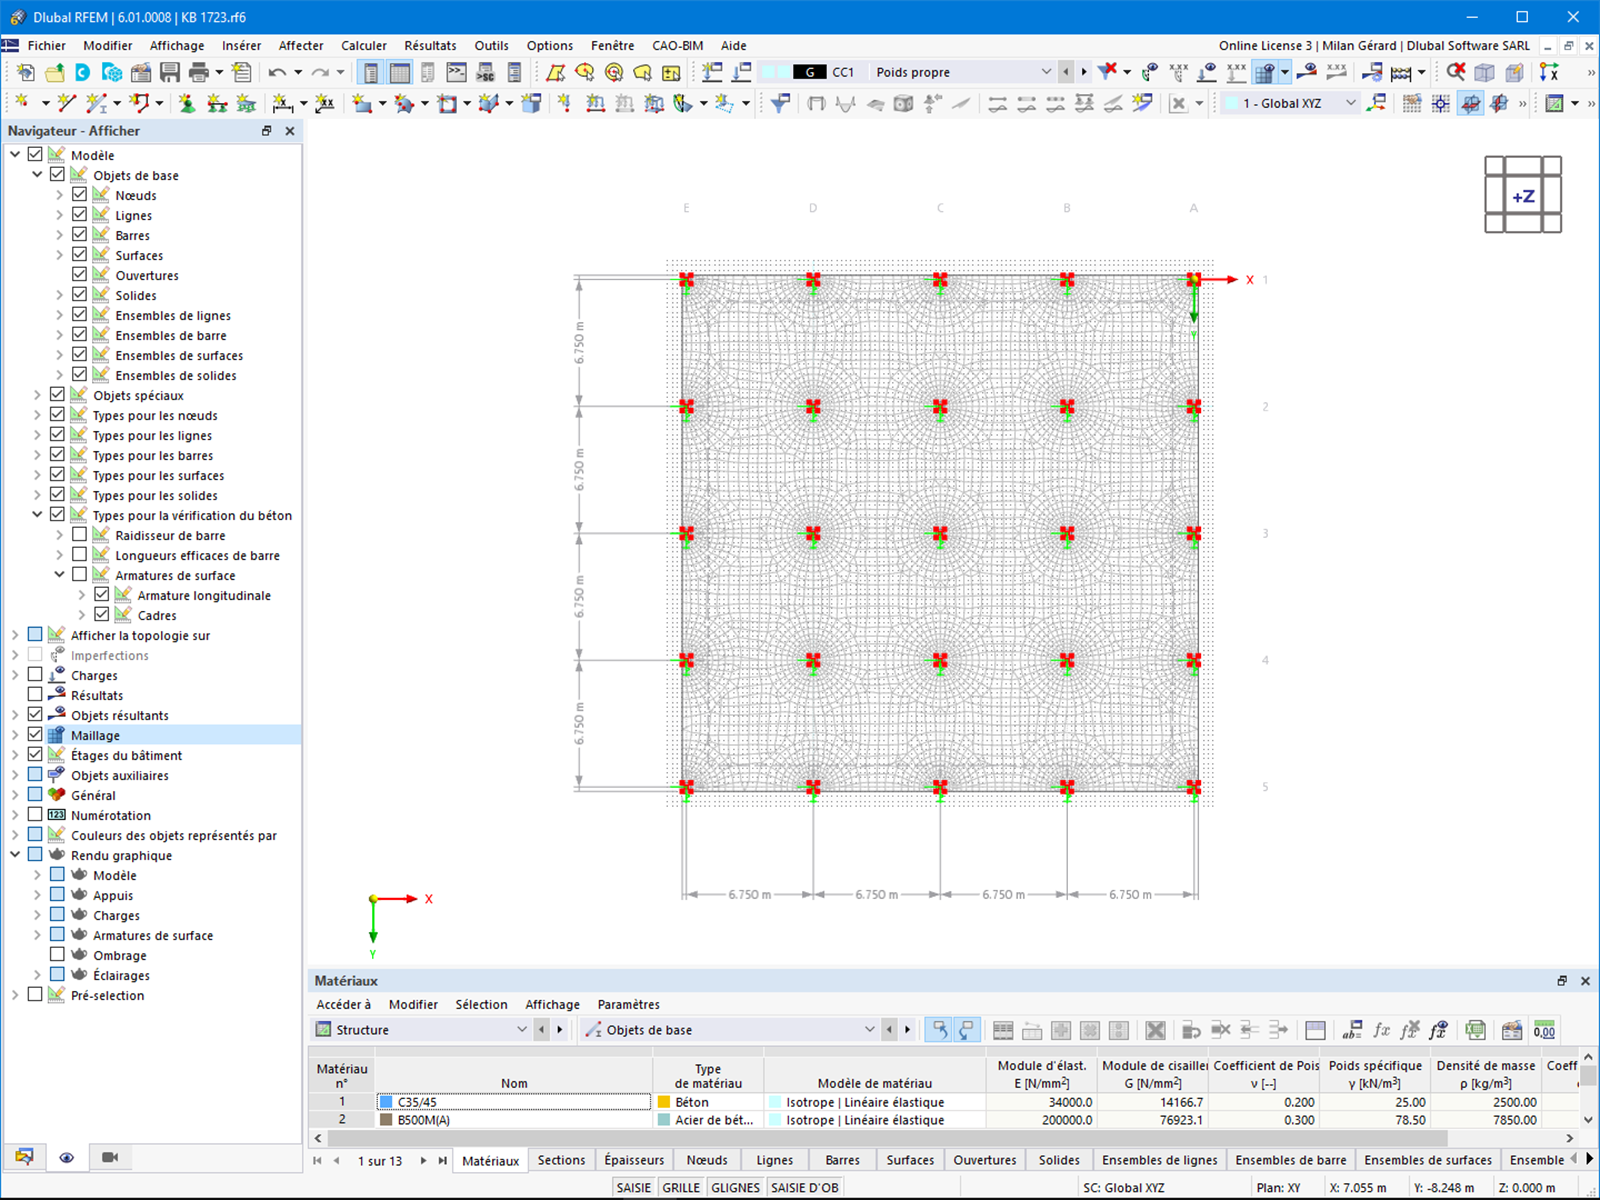This screenshot has height=1200, width=1600.
Task: Insert a dimension line with the dimension tool
Action: (x=283, y=103)
